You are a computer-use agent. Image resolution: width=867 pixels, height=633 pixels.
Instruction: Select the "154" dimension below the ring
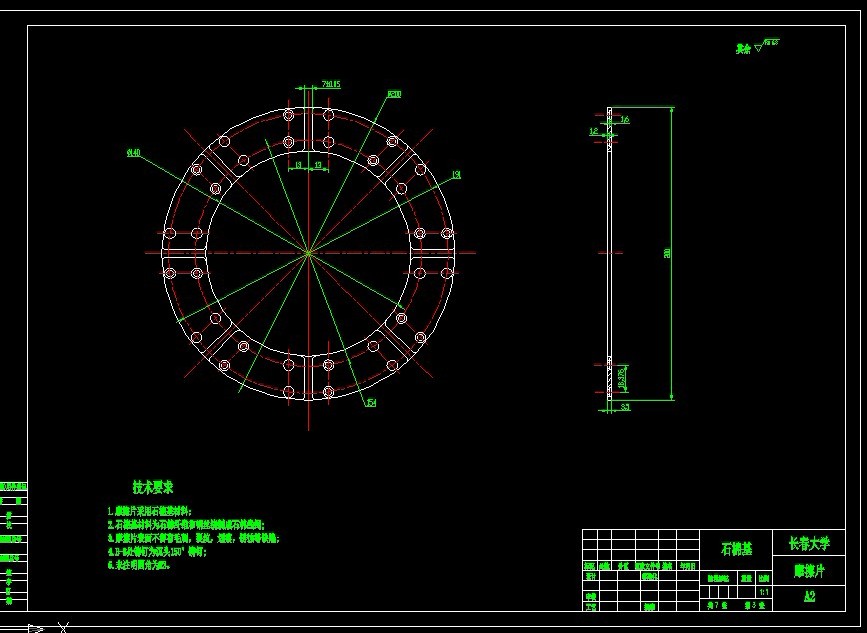(370, 403)
